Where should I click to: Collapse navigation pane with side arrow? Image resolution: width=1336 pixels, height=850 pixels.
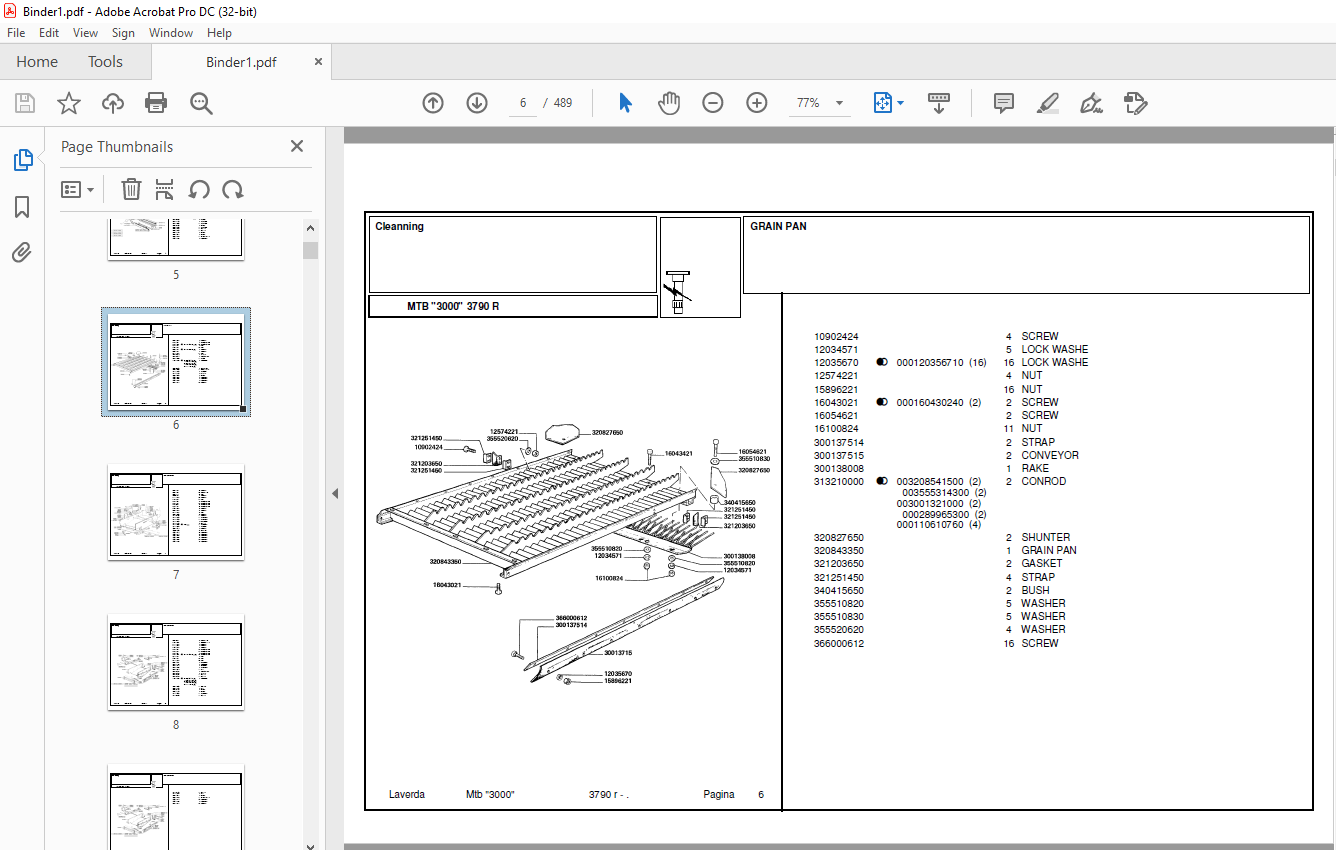coord(335,493)
